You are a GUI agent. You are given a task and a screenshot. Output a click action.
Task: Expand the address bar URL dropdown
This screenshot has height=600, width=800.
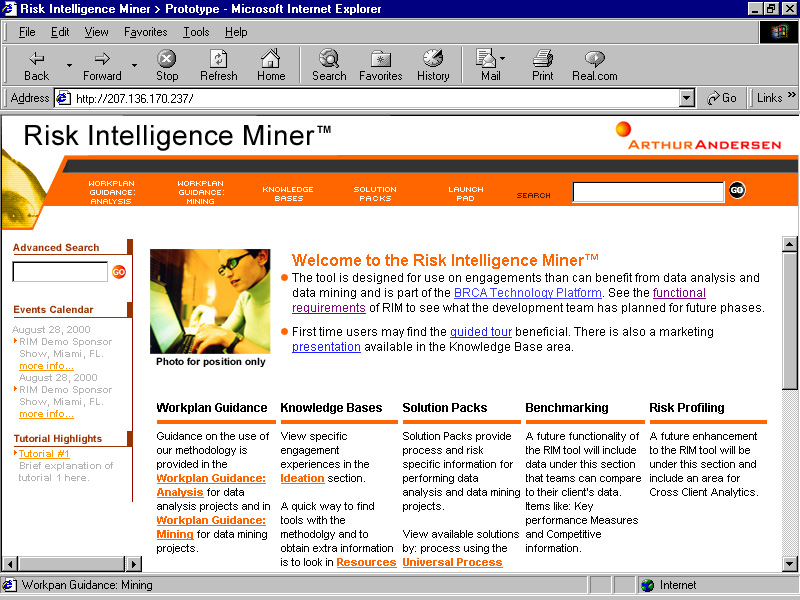point(687,98)
